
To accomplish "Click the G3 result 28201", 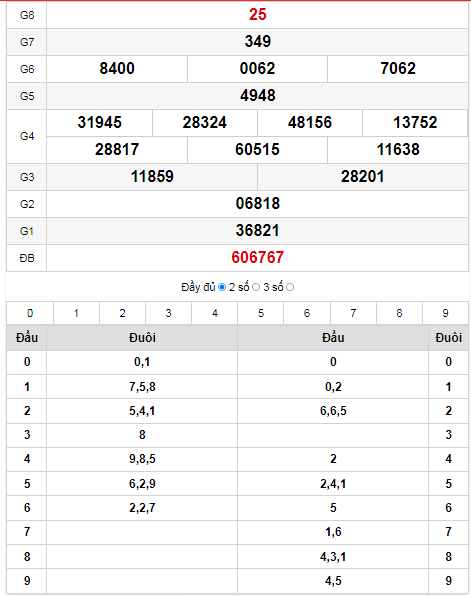I will tap(362, 177).
